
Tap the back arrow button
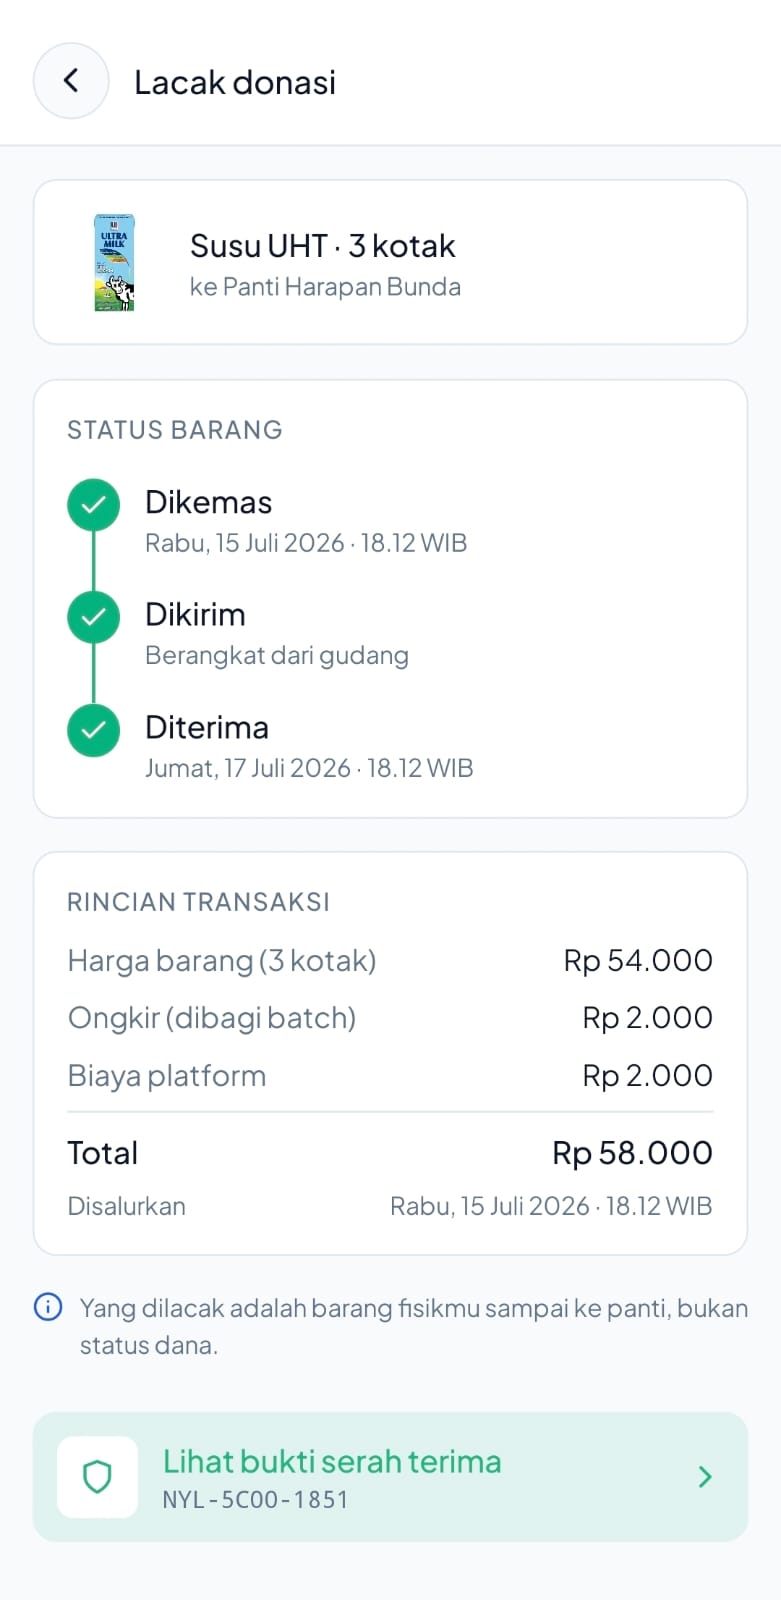(x=71, y=81)
